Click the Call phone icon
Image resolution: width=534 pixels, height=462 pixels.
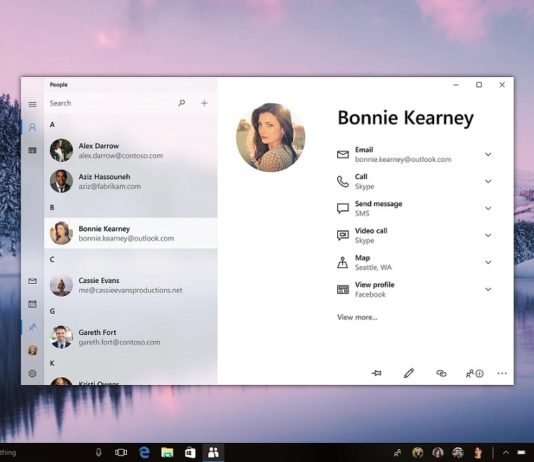[x=343, y=181]
